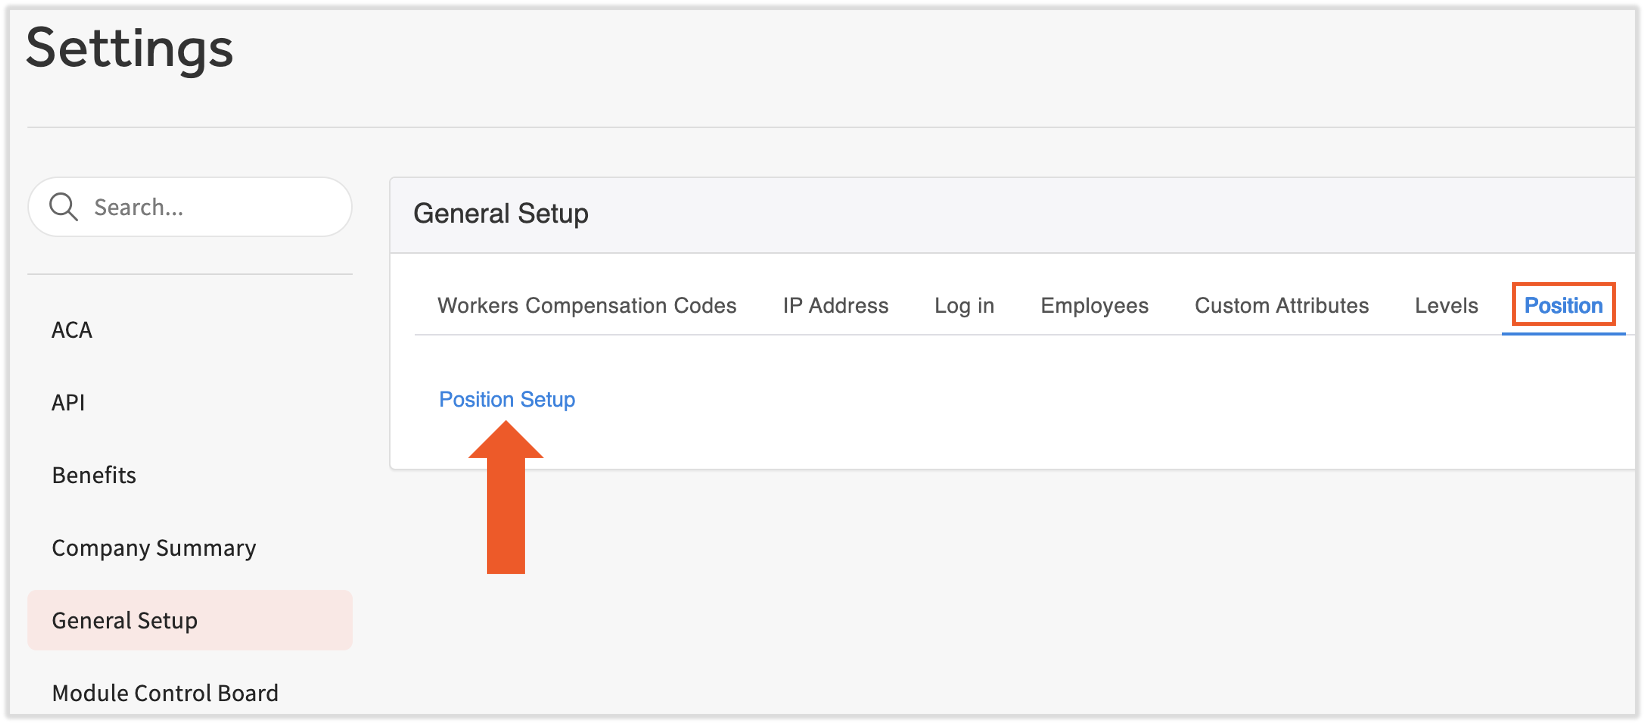The height and width of the screenshot is (724, 1646).
Task: Select General Setup in the sidebar
Action: [x=125, y=621]
